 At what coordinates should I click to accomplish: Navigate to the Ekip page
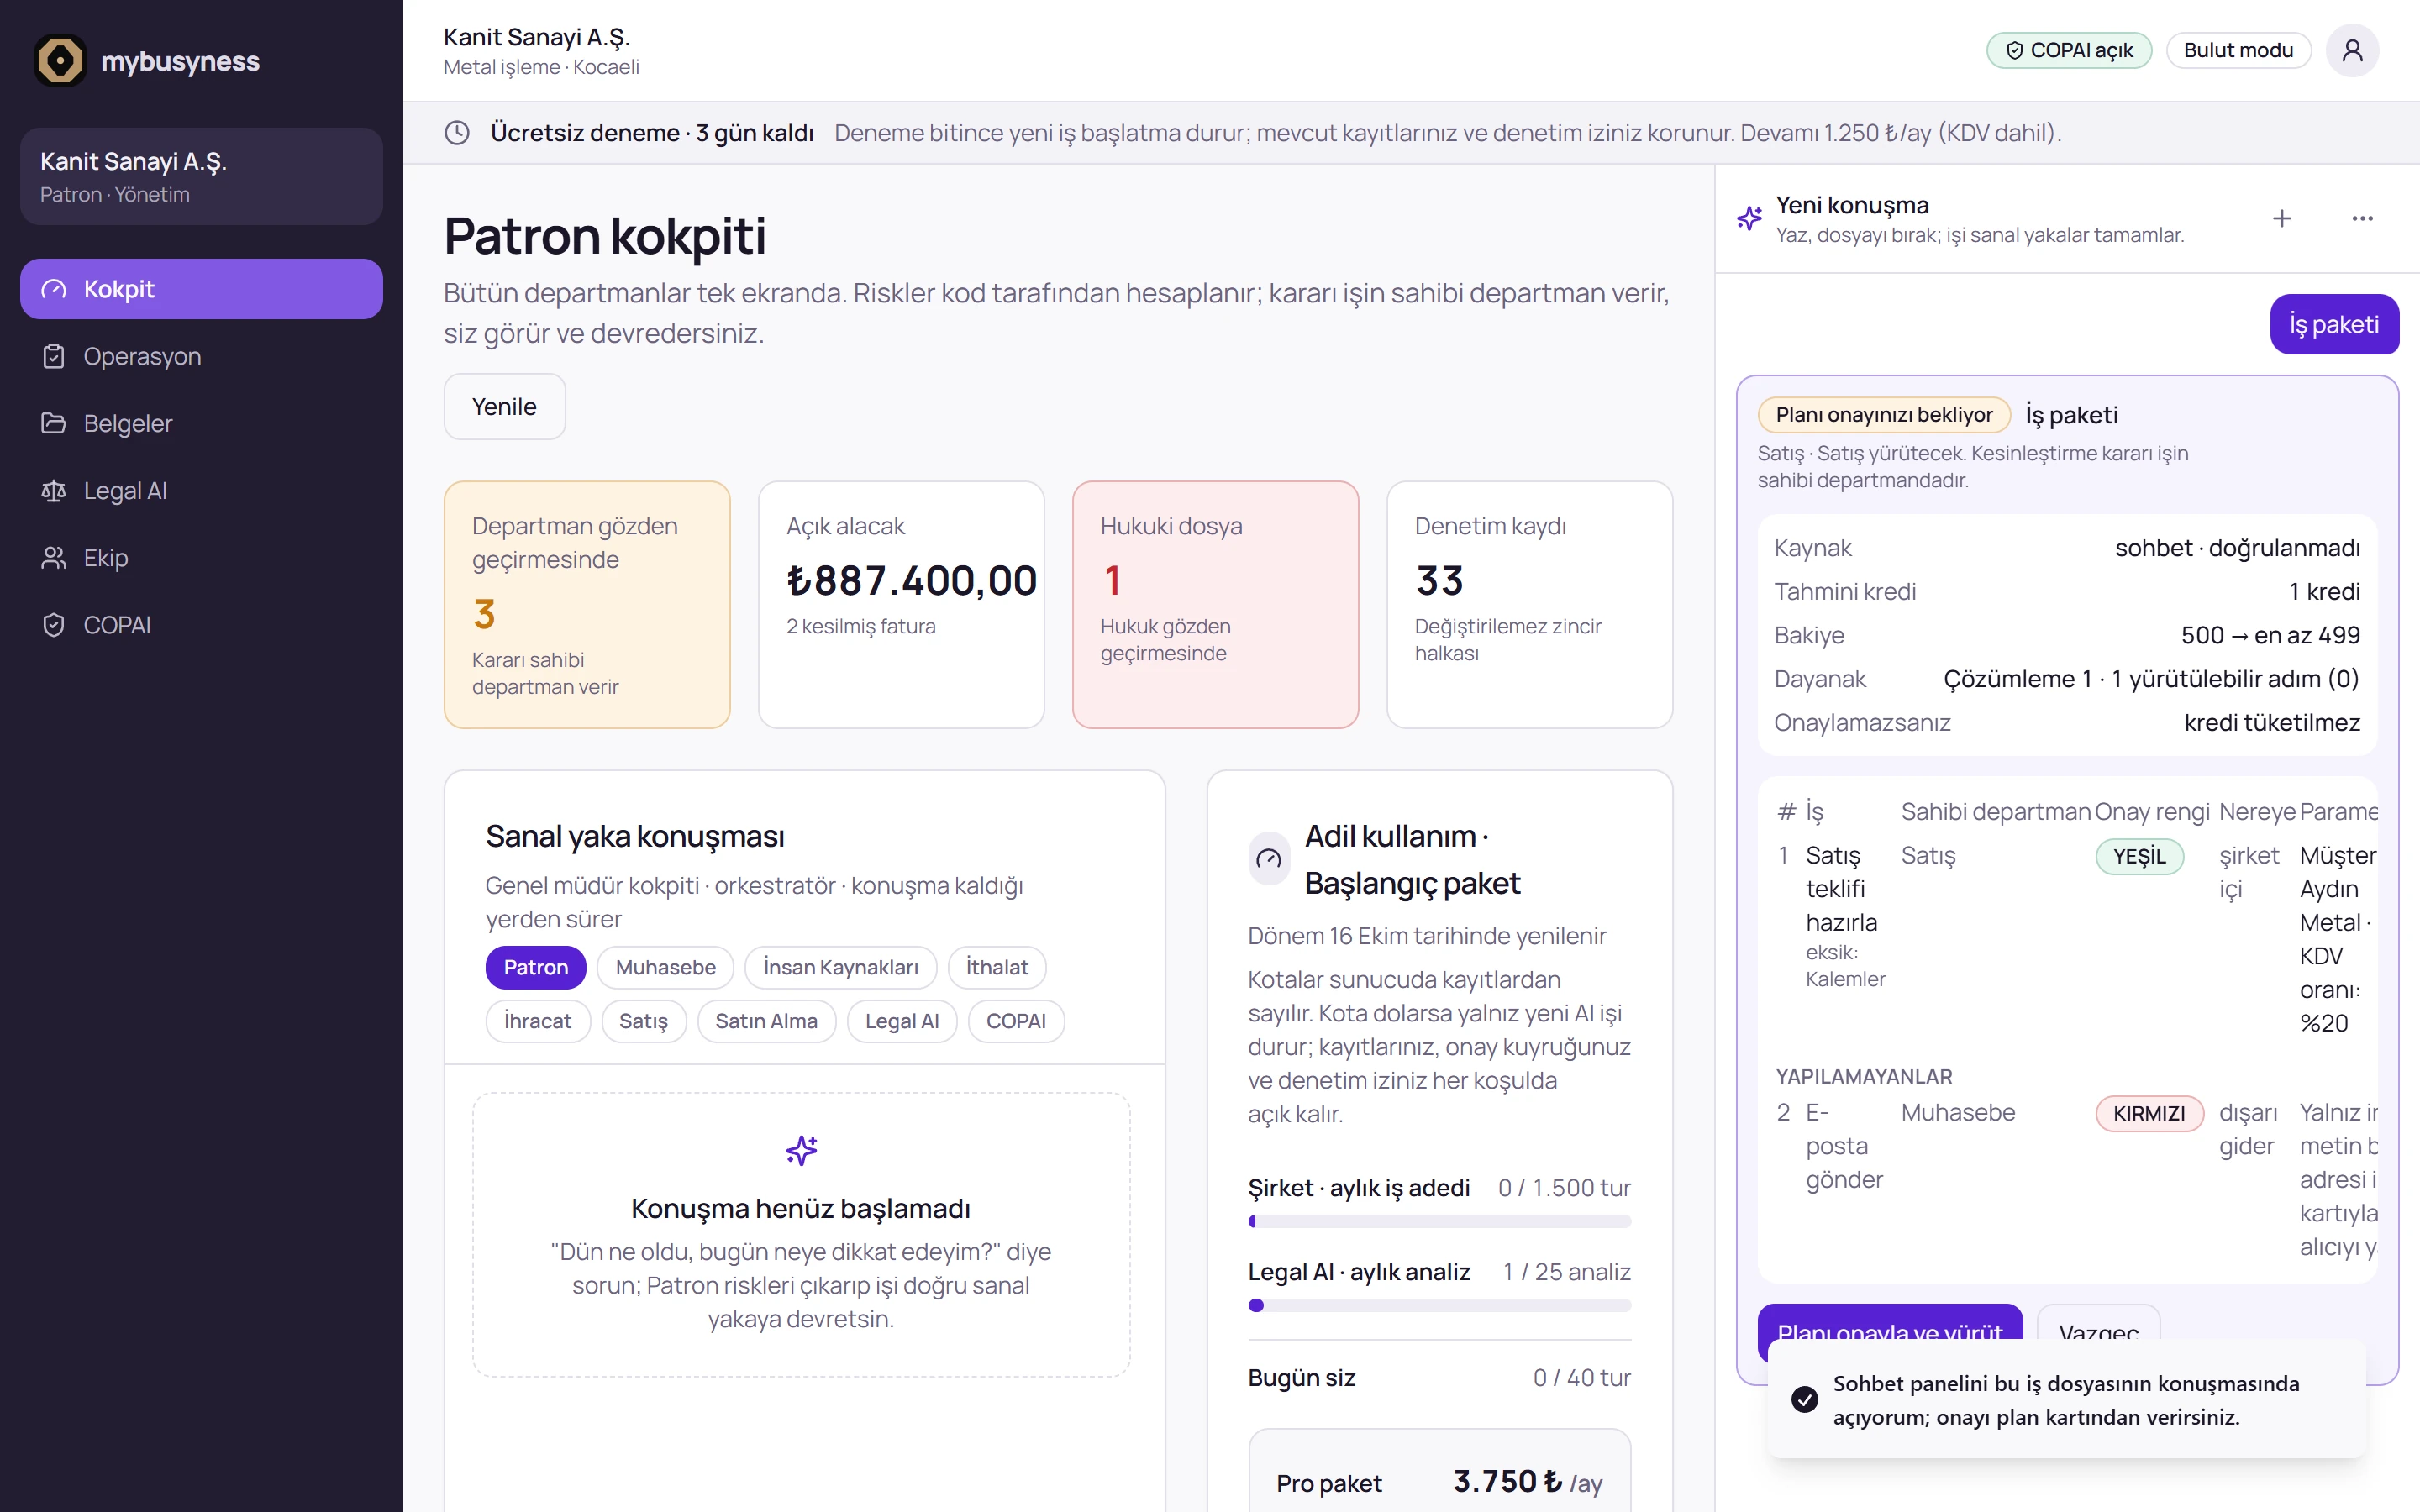[x=201, y=558]
